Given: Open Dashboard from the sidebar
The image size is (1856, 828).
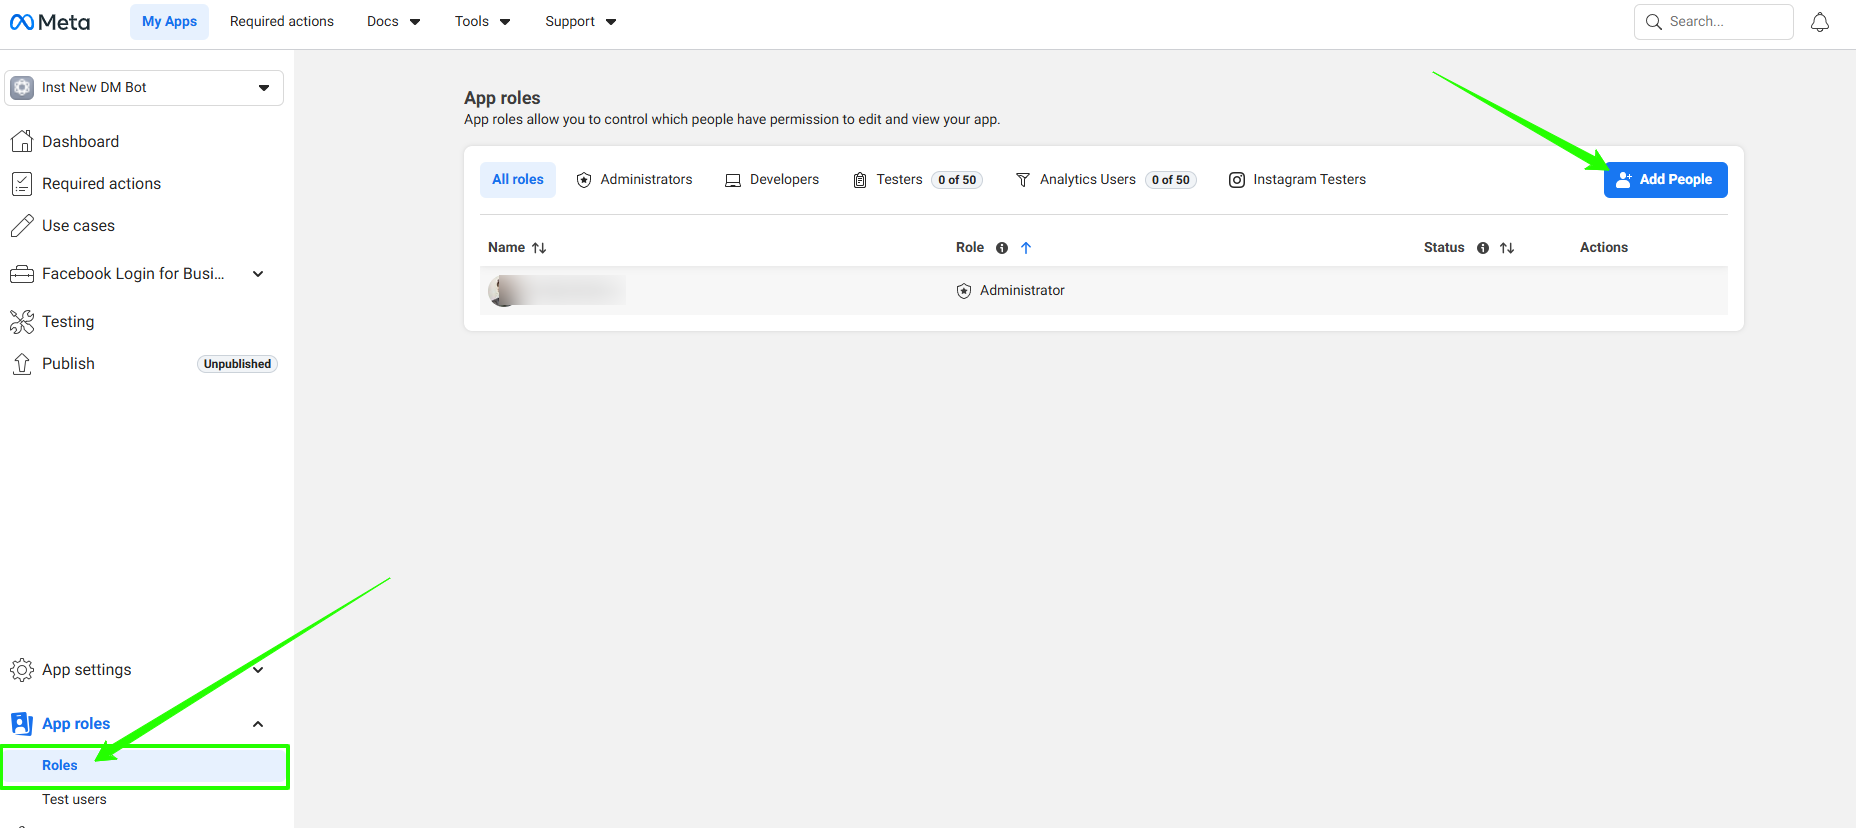Looking at the screenshot, I should (x=80, y=142).
